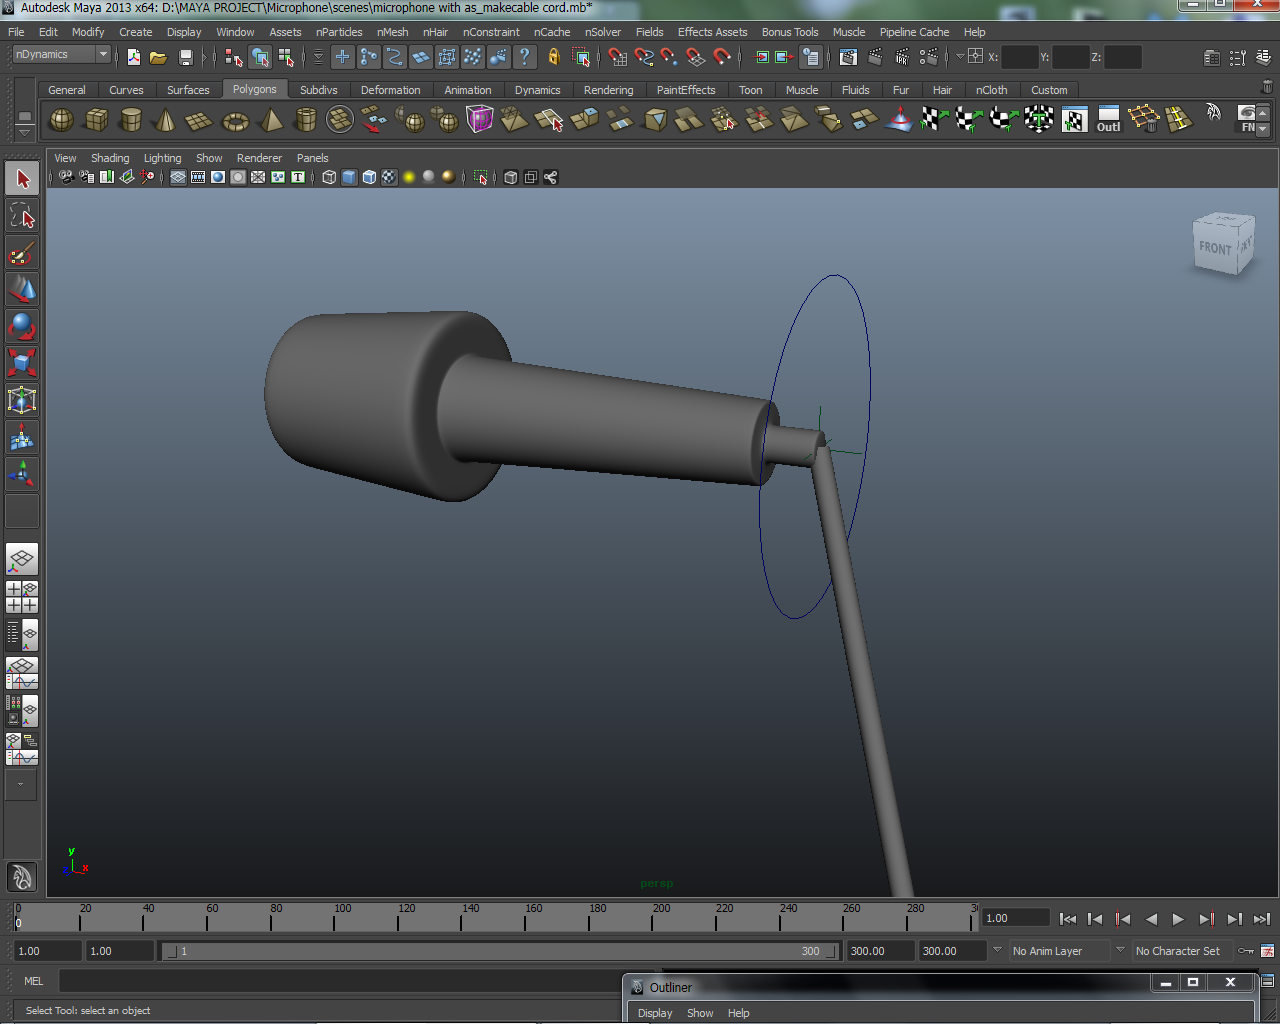Click the Save scene icon
The width and height of the screenshot is (1280, 1024).
coord(185,57)
